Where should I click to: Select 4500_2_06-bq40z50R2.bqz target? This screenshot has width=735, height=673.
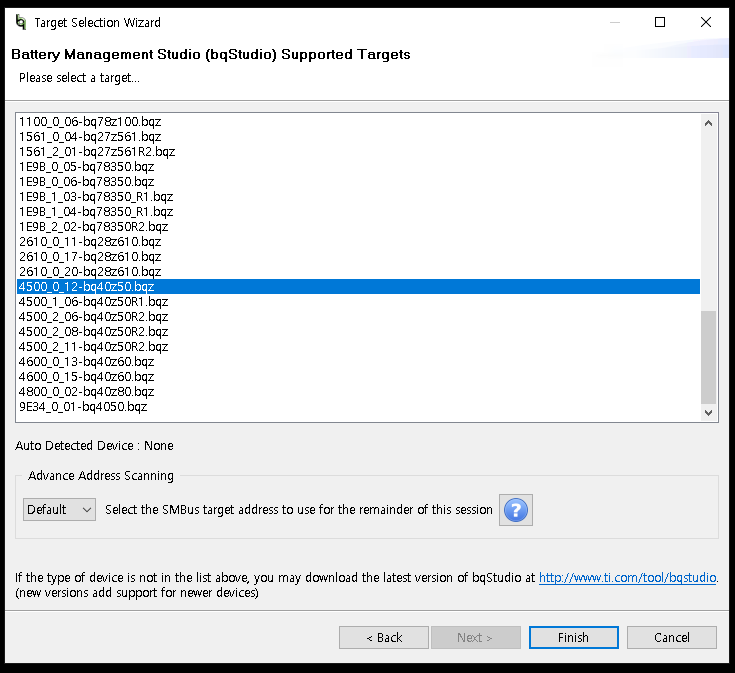click(x=359, y=317)
